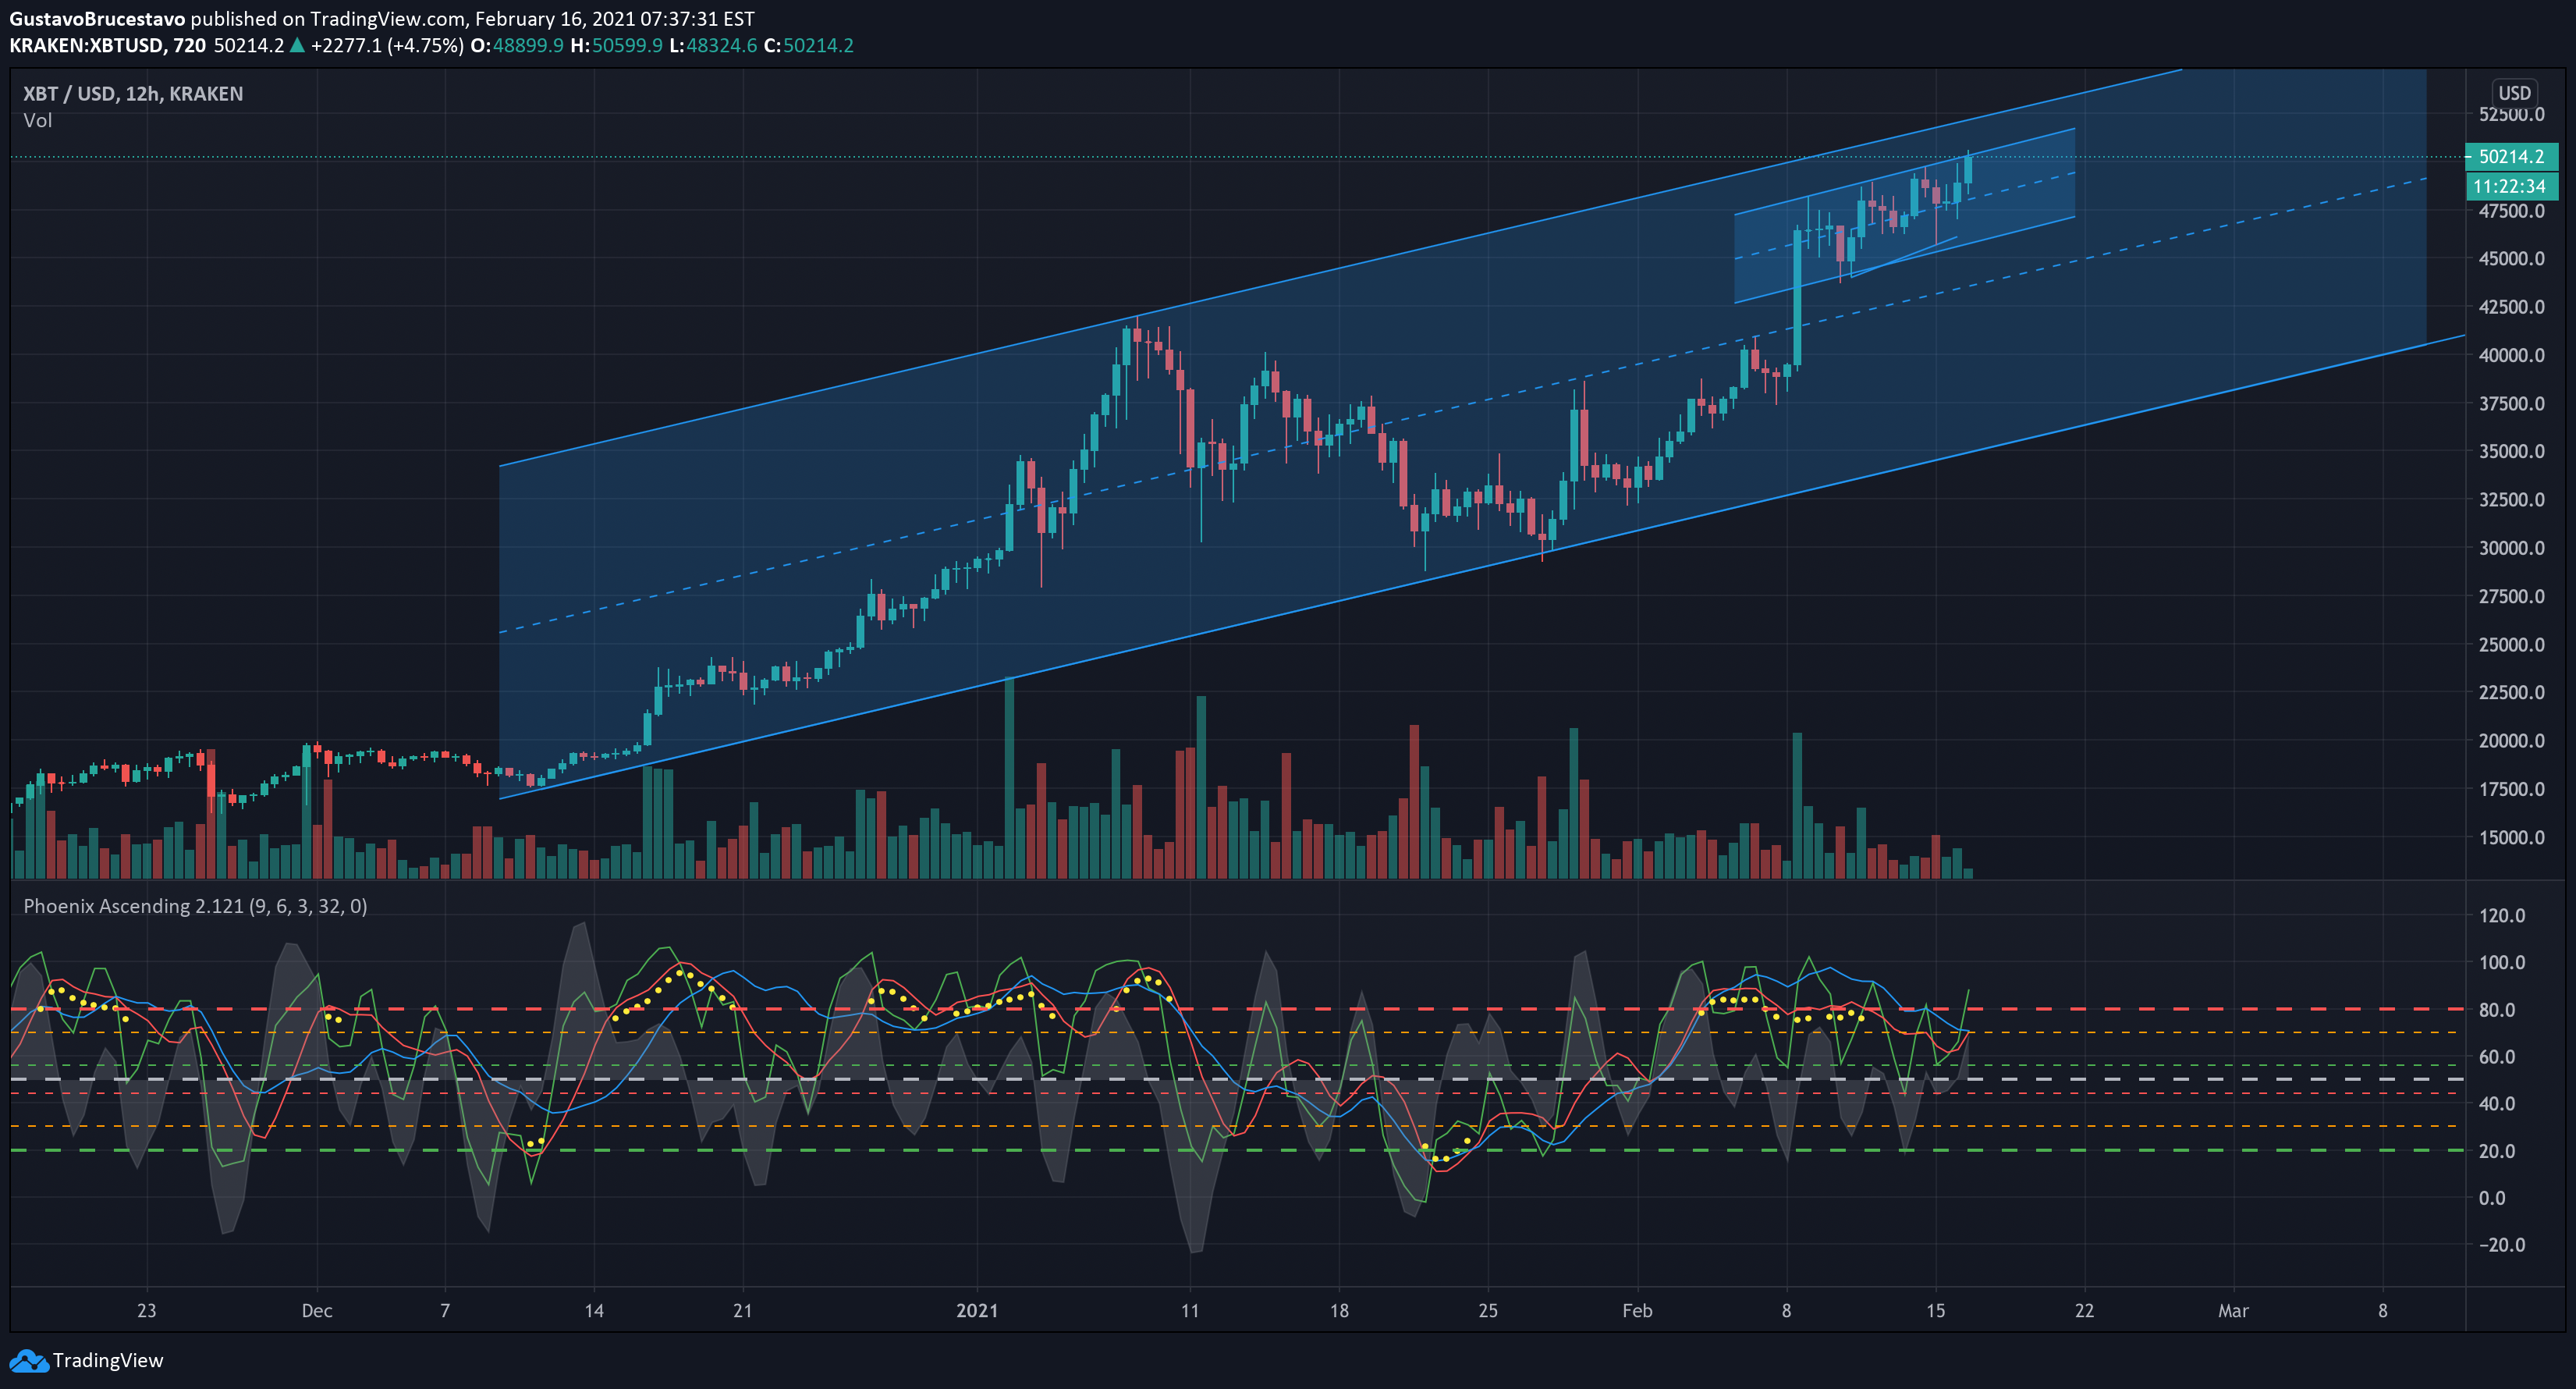Open the USD currency selector
The height and width of the screenshot is (1389, 2576).
pyautogui.click(x=2514, y=93)
